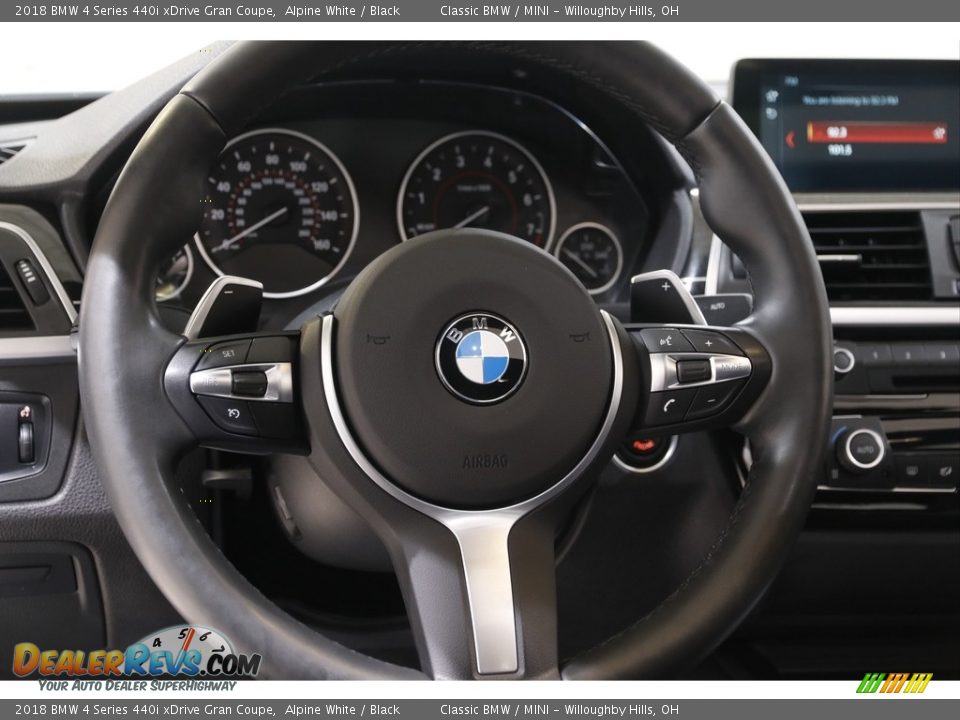
Task: Select radio preset button 2
Action: coord(907,354)
